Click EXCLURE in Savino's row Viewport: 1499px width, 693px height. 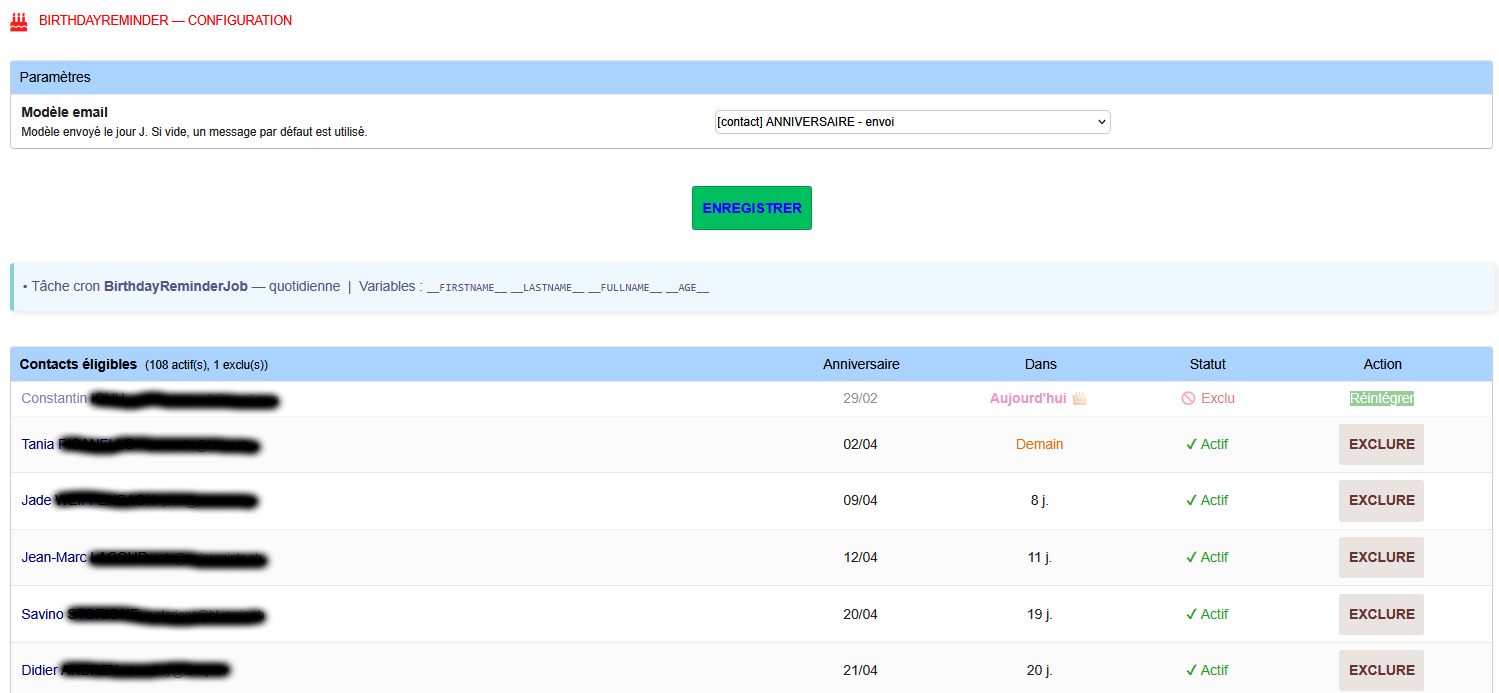1381,614
